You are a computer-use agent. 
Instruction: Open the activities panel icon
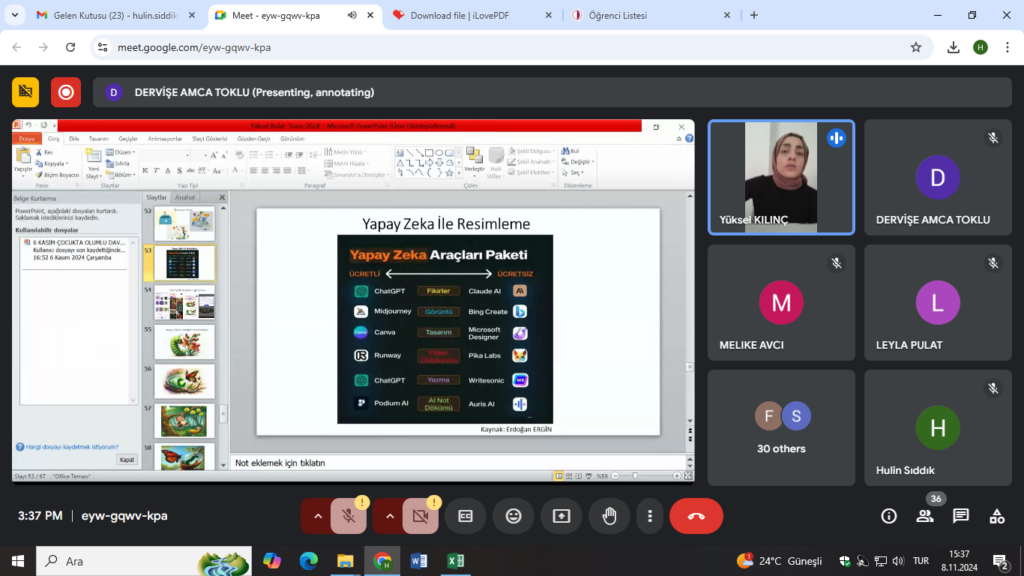tap(996, 516)
